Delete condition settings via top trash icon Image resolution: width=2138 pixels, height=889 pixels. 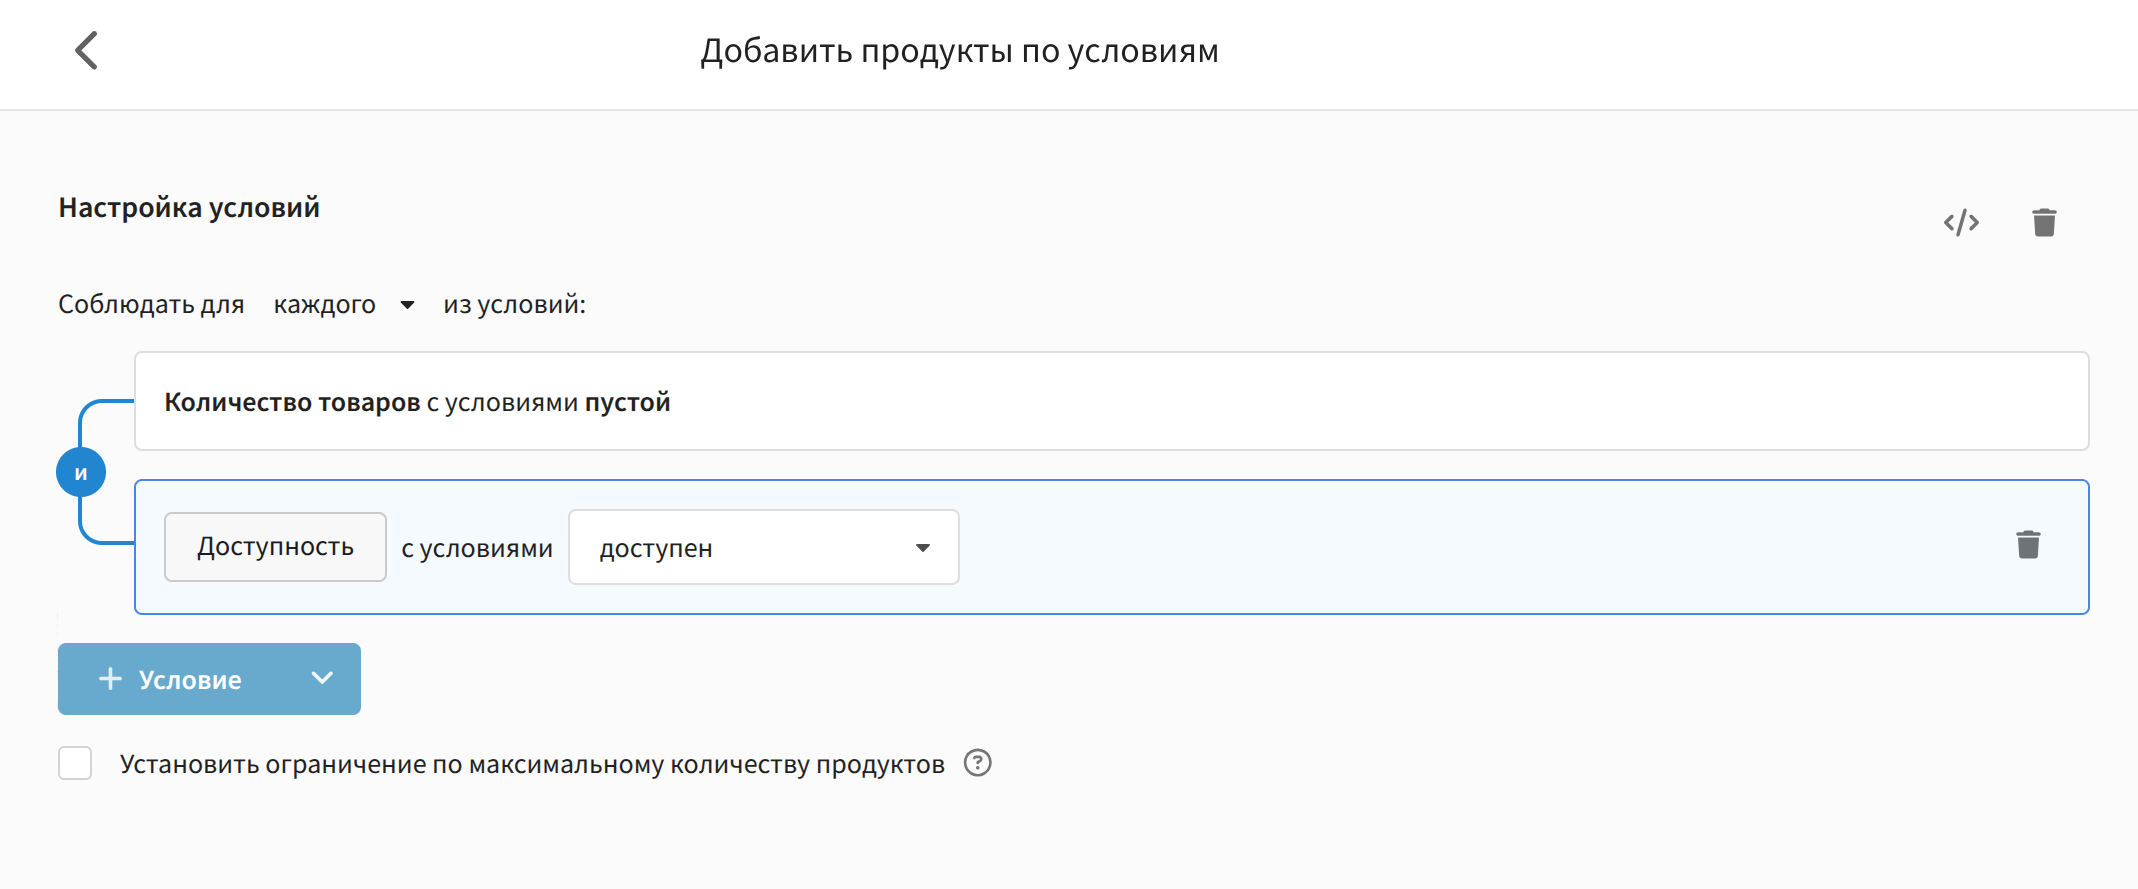(x=2044, y=222)
